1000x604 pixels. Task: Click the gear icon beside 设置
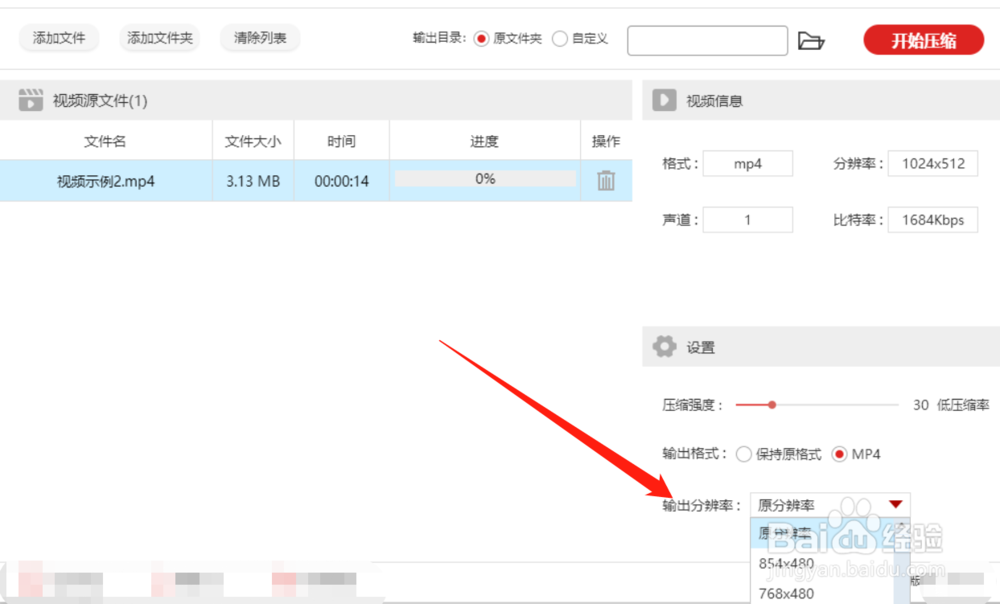pyautogui.click(x=664, y=346)
